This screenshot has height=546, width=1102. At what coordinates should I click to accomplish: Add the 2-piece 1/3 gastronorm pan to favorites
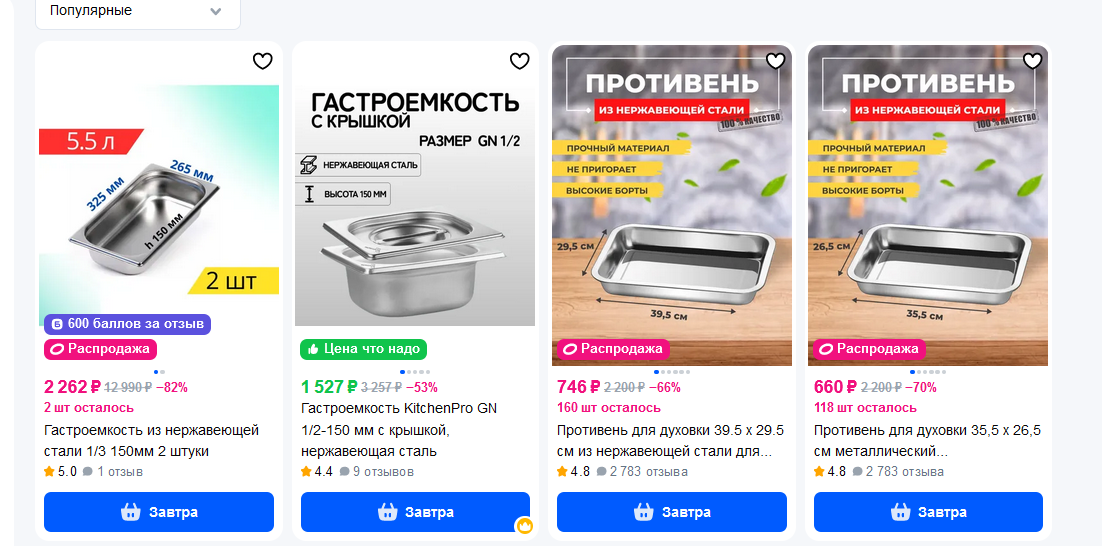click(x=262, y=62)
